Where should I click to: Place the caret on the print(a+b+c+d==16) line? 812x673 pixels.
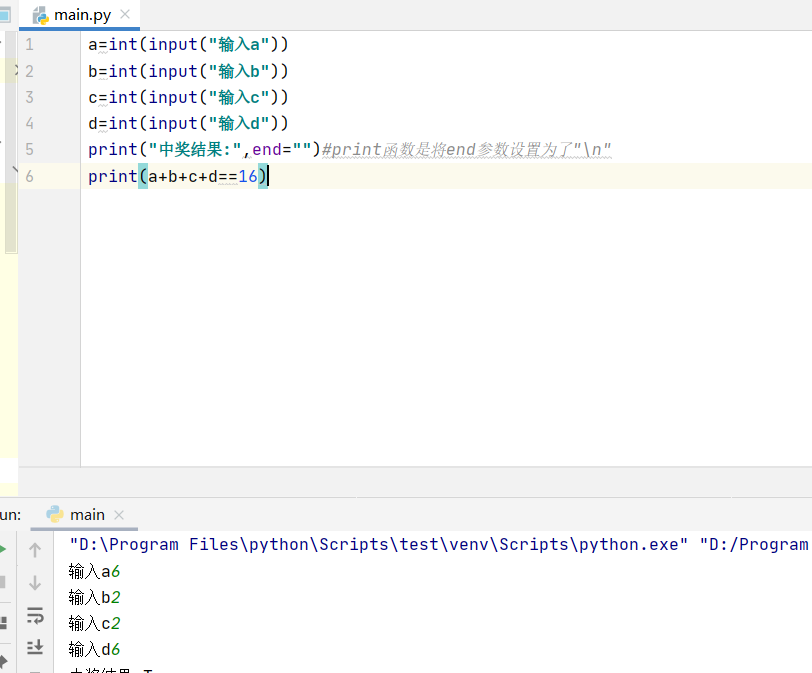click(x=180, y=174)
